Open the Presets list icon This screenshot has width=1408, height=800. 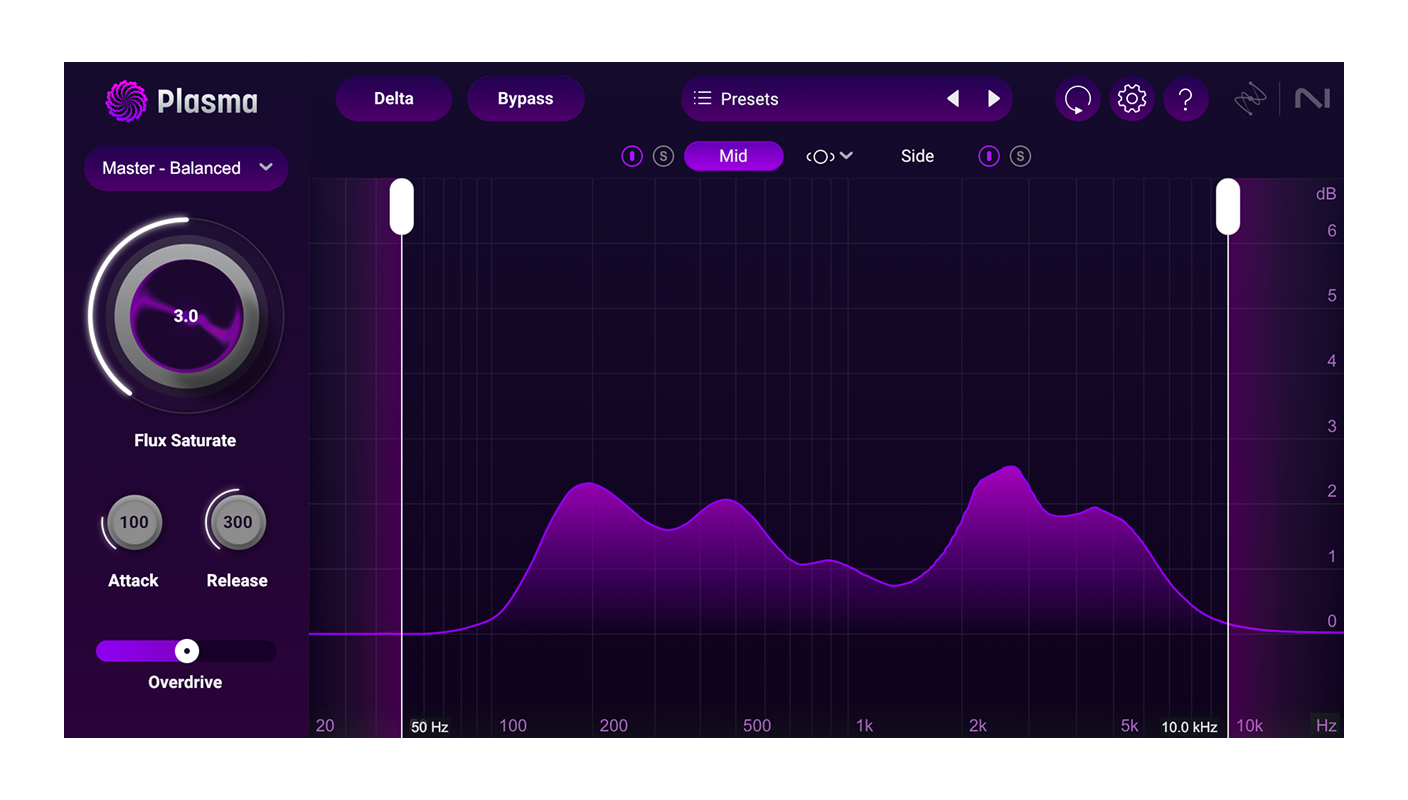click(x=703, y=99)
